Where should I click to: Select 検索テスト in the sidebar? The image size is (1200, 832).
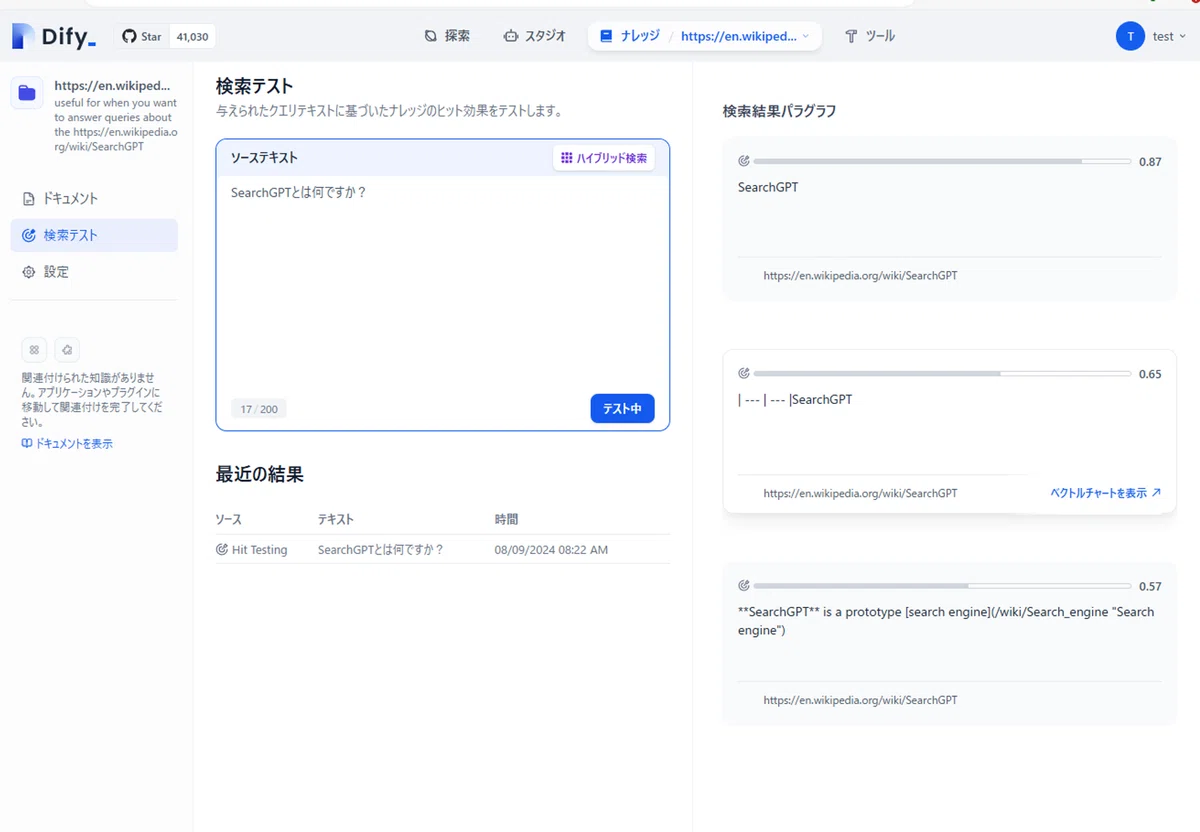[x=94, y=235]
